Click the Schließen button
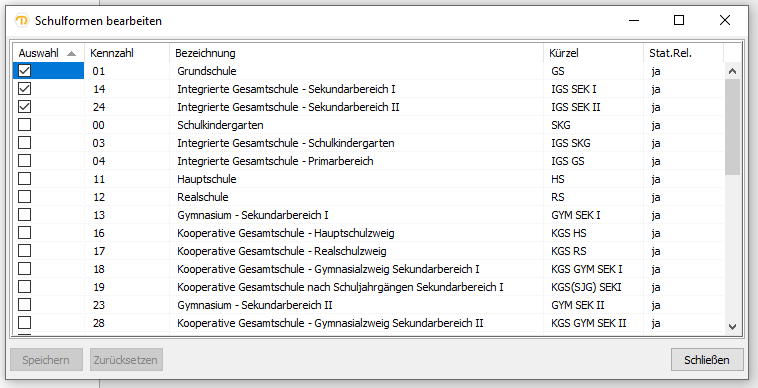Image resolution: width=758 pixels, height=388 pixels. (x=707, y=360)
